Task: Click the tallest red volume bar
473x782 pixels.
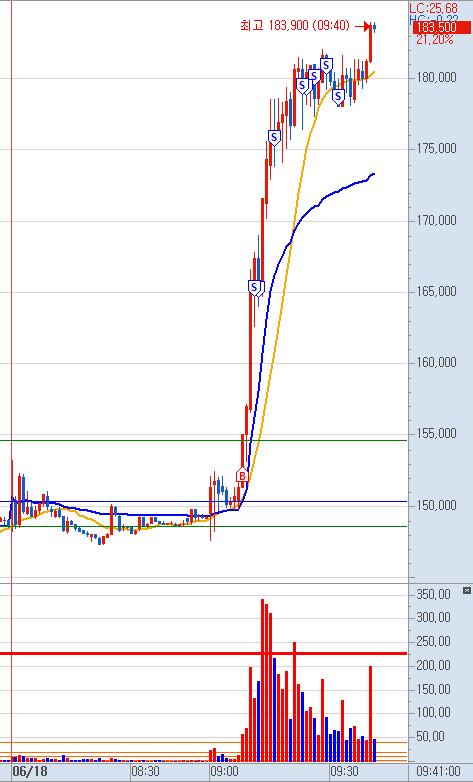Action: 262,680
